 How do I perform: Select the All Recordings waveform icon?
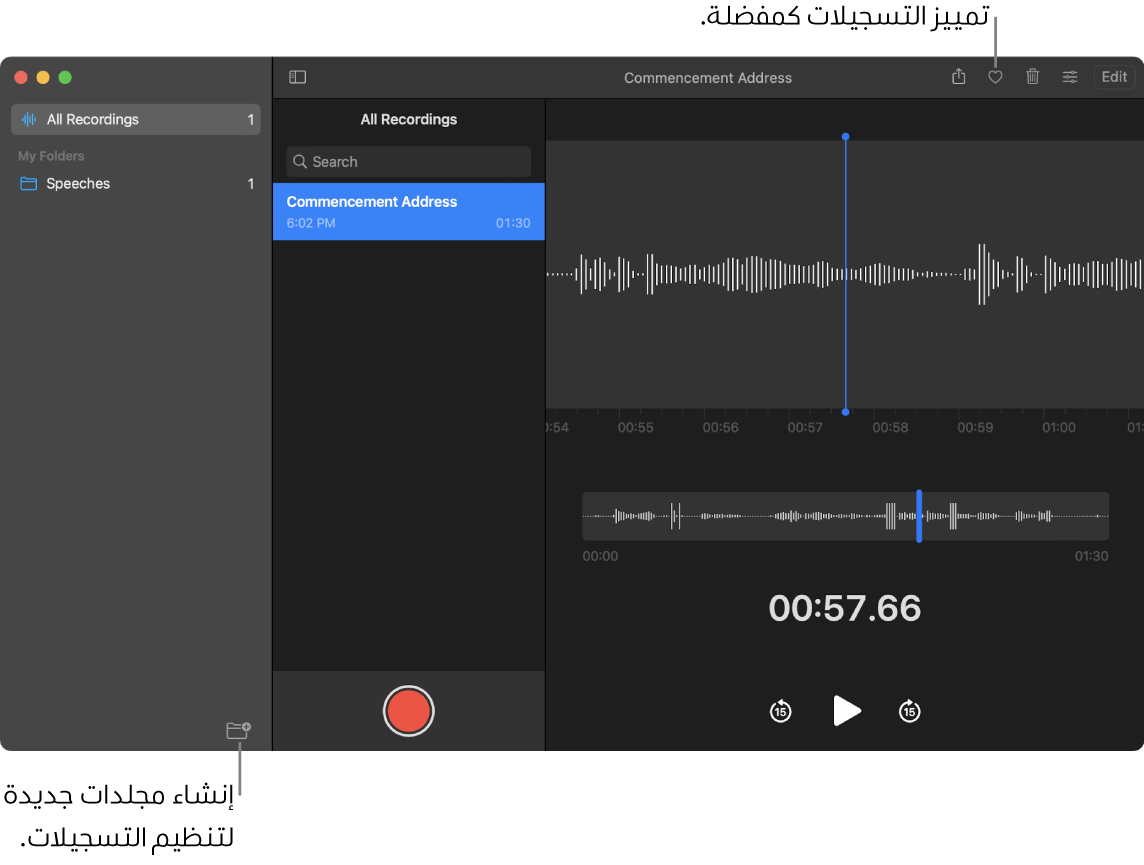[x=27, y=119]
